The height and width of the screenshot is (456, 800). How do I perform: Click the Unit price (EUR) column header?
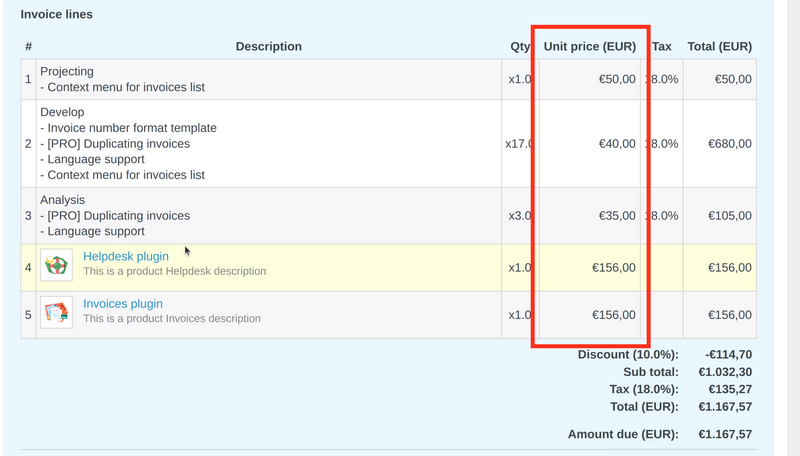tap(589, 47)
